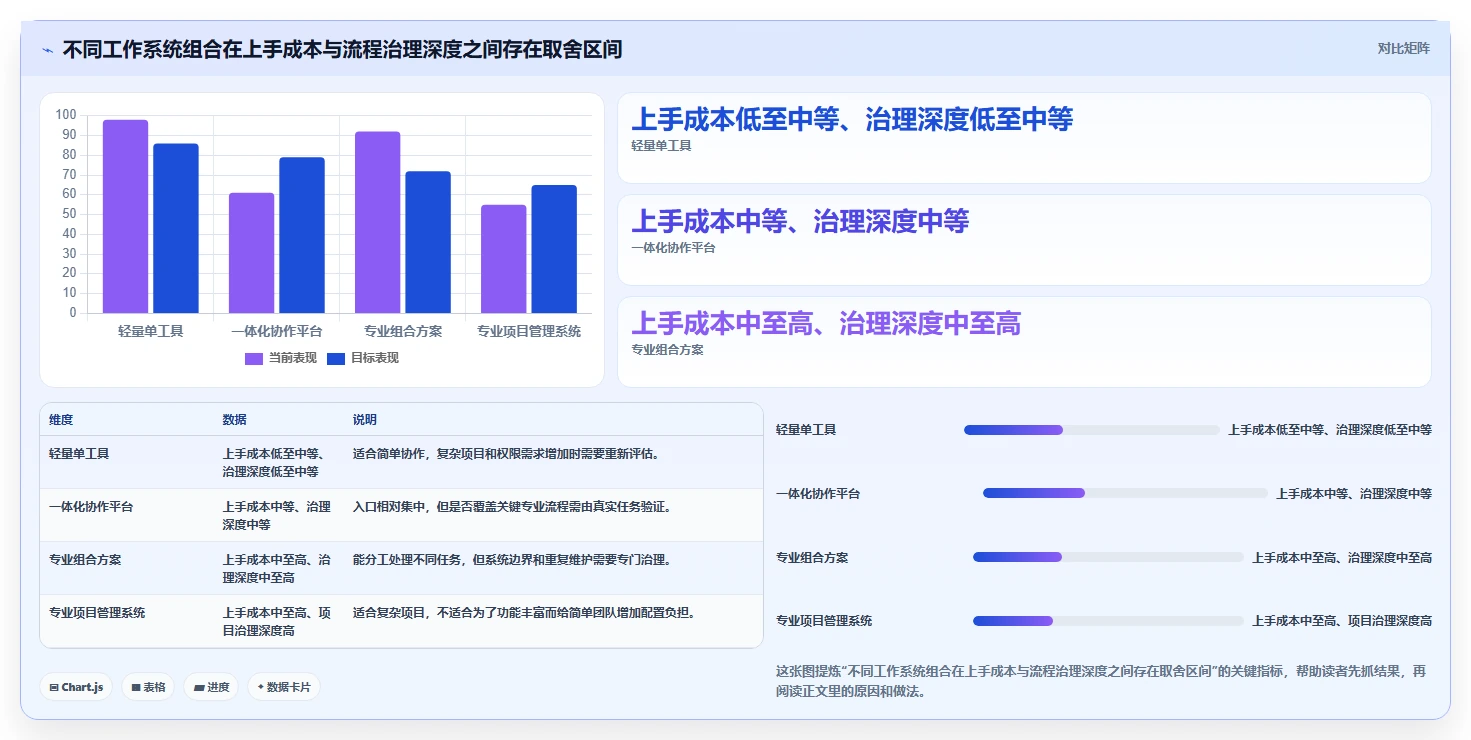The height and width of the screenshot is (740, 1471).
Task: Click the 上手成本中至高、项目治理深度高 table cell
Action: click(x=277, y=621)
